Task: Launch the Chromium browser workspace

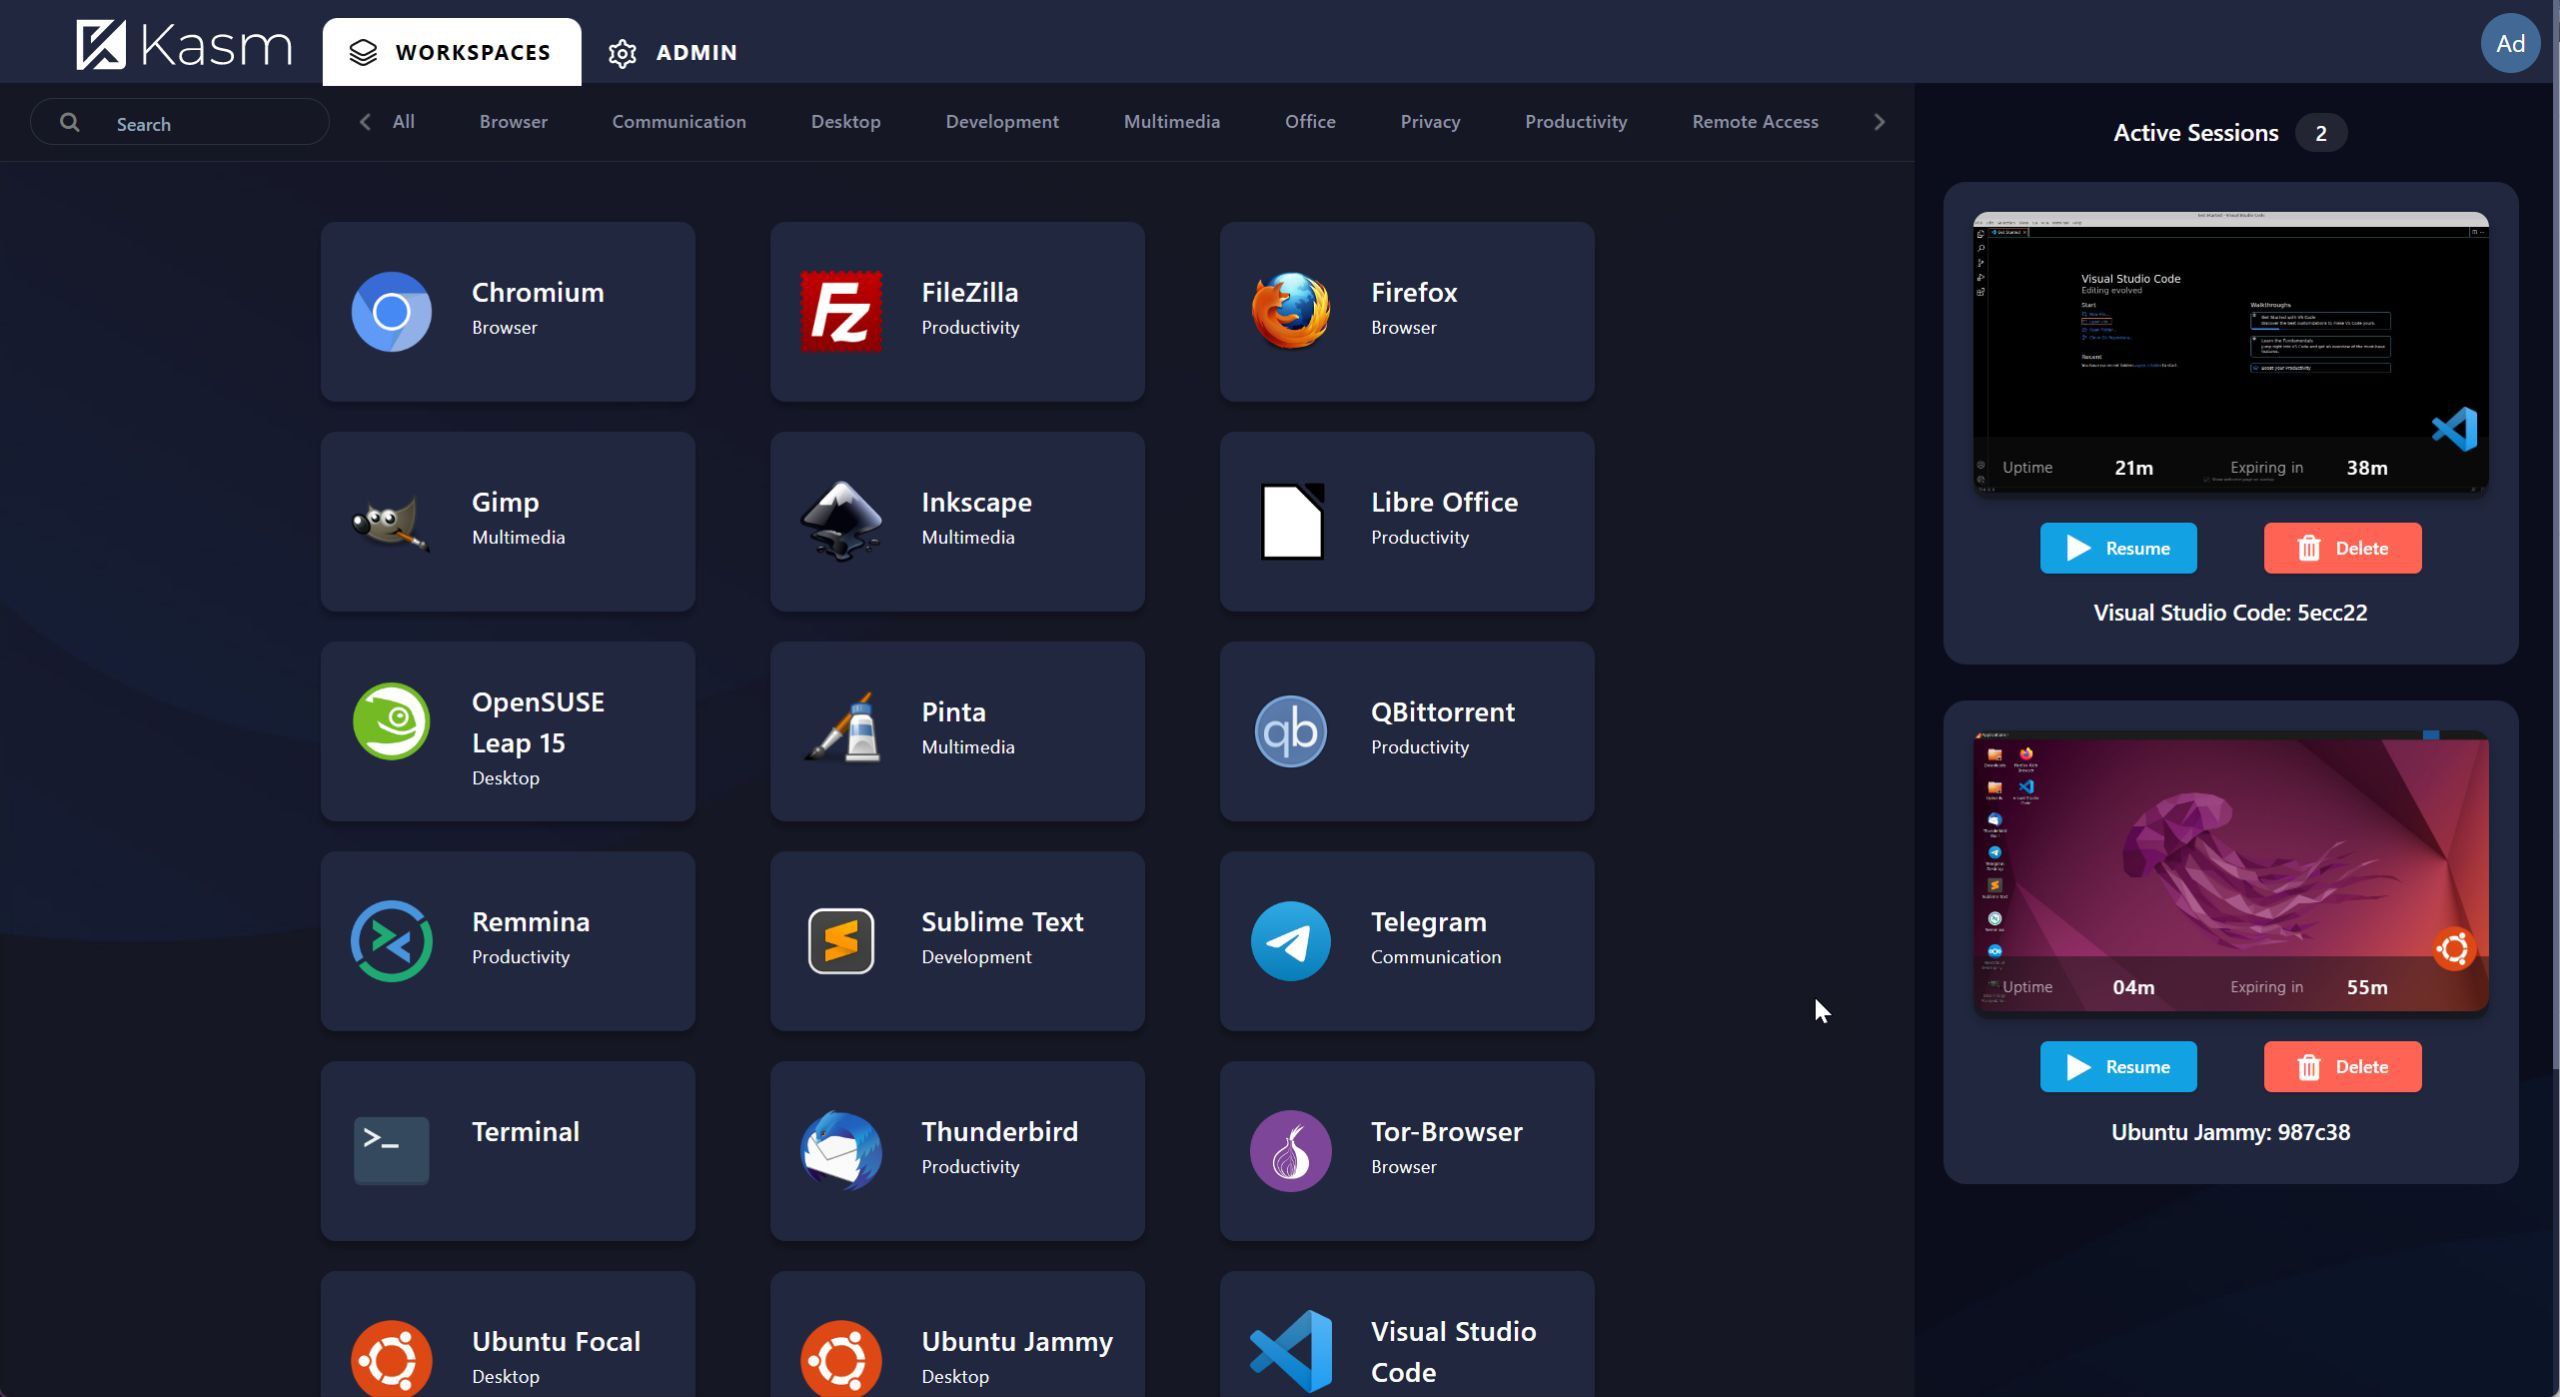Action: [x=507, y=310]
